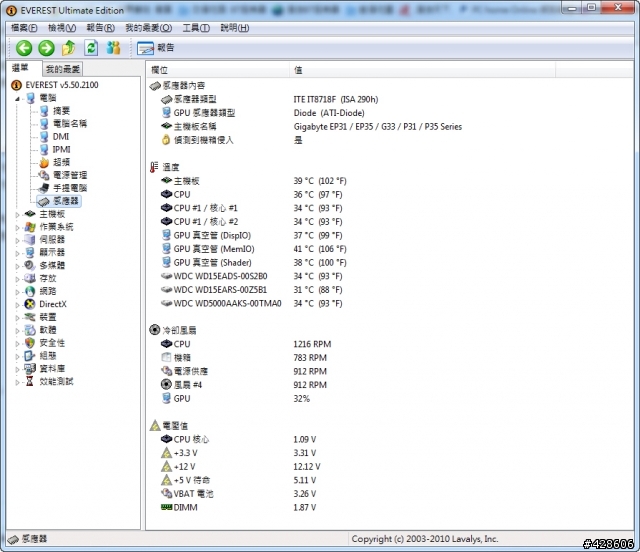
Task: Select the CPU 核心 1.09 V row
Action: [x=239, y=439]
